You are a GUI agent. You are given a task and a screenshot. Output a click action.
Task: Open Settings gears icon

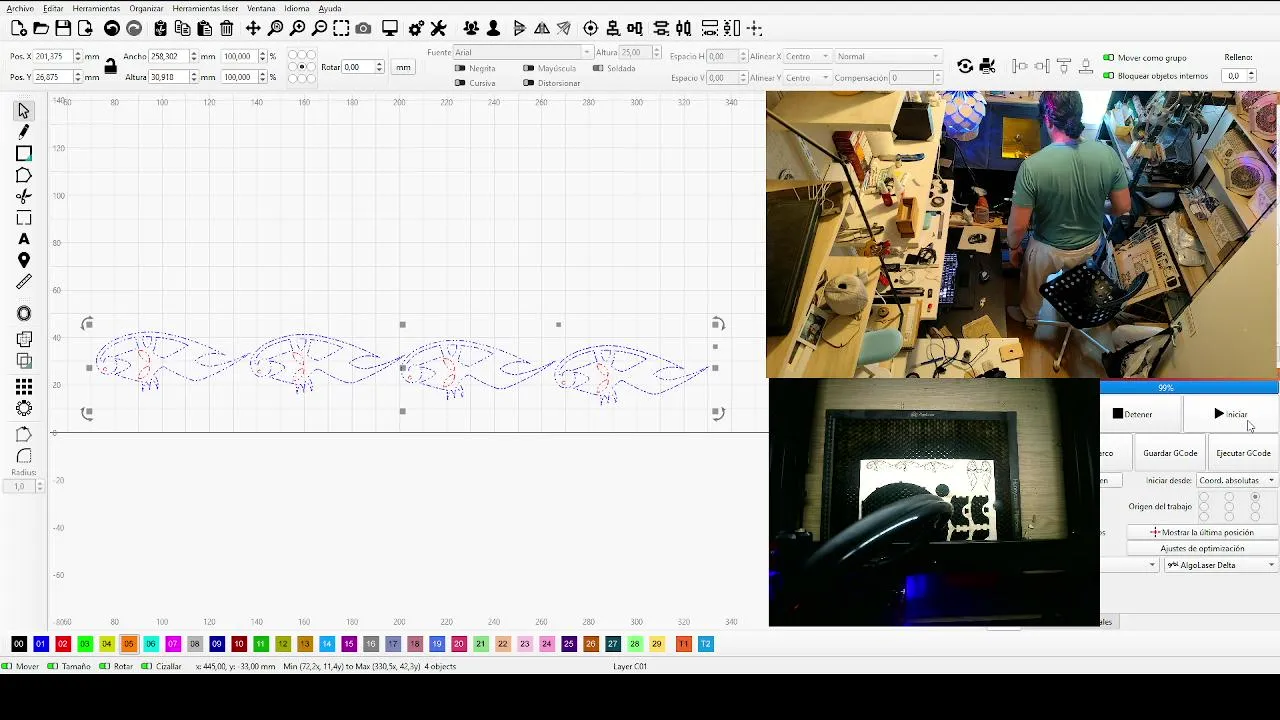416,29
